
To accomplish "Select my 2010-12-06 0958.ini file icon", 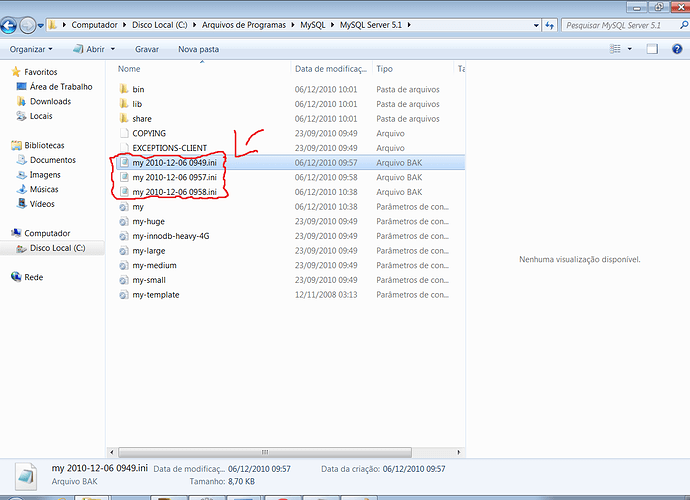I will [124, 192].
